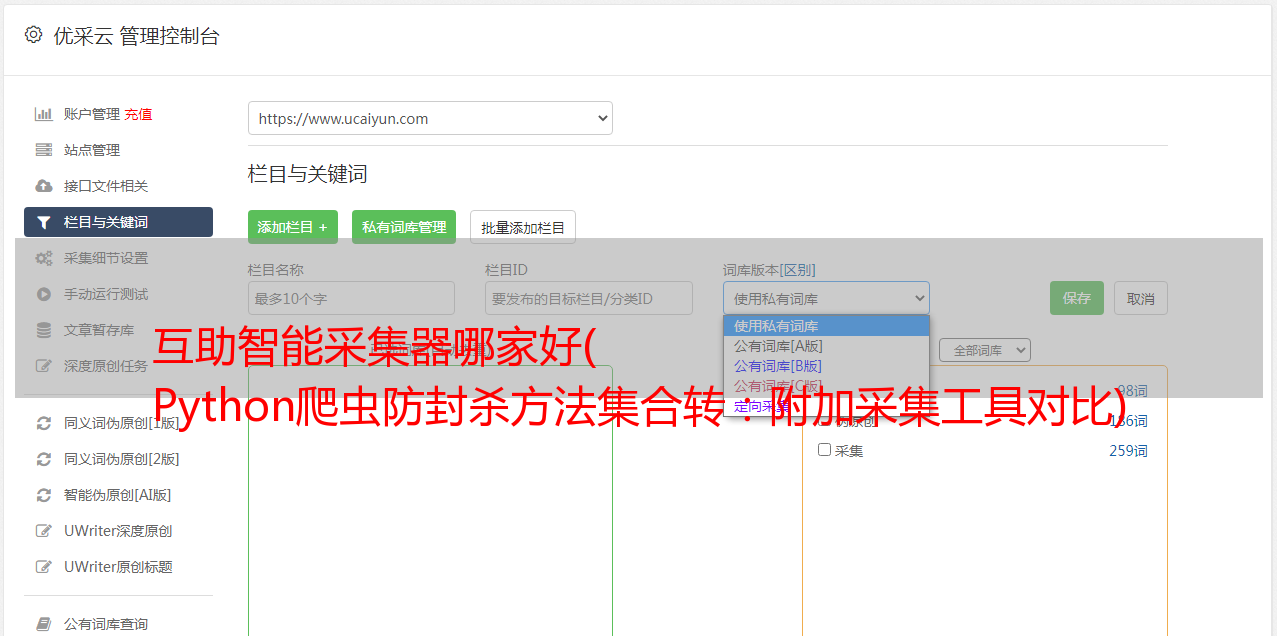
Task: Click the 词库版本[区别] label
Action: pos(769,270)
